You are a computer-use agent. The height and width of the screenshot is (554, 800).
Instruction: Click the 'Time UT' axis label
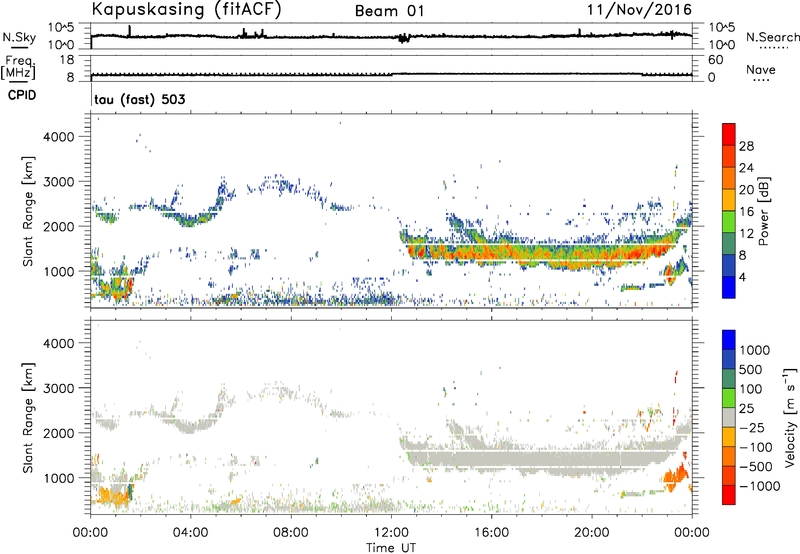pyautogui.click(x=391, y=548)
